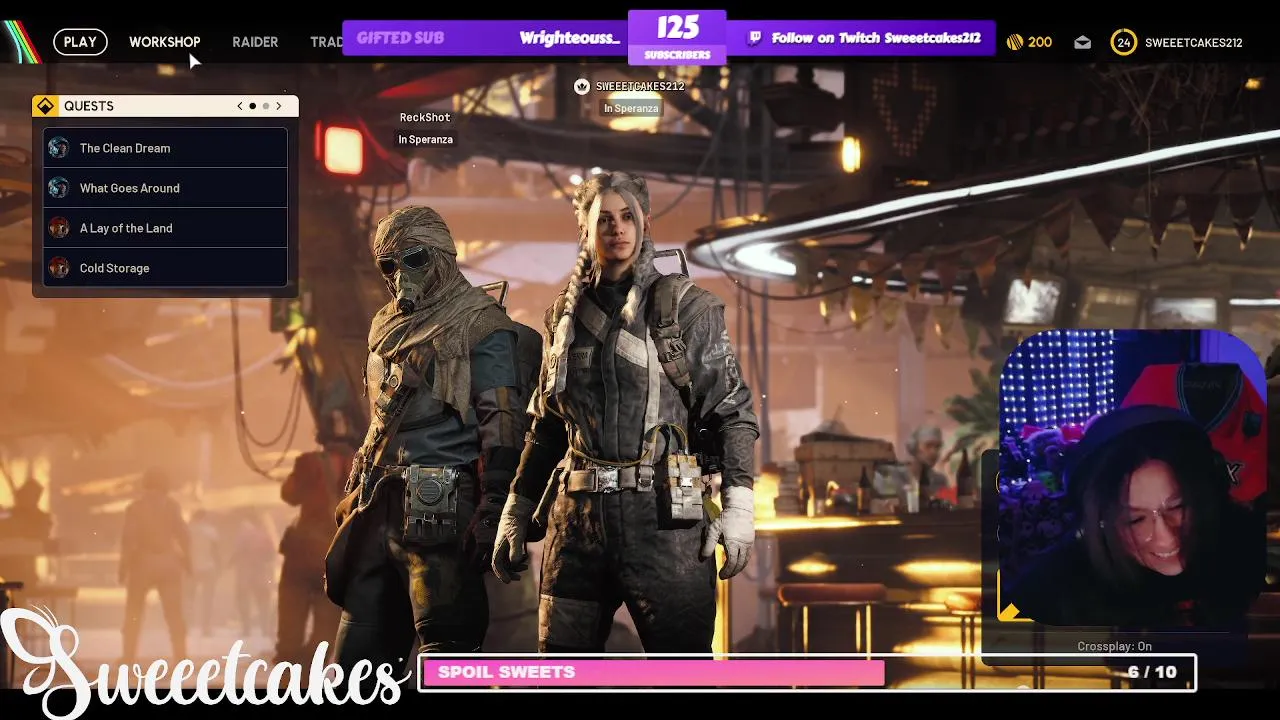Open the RAIDER tab
Screen dimensions: 1280x720
point(255,42)
